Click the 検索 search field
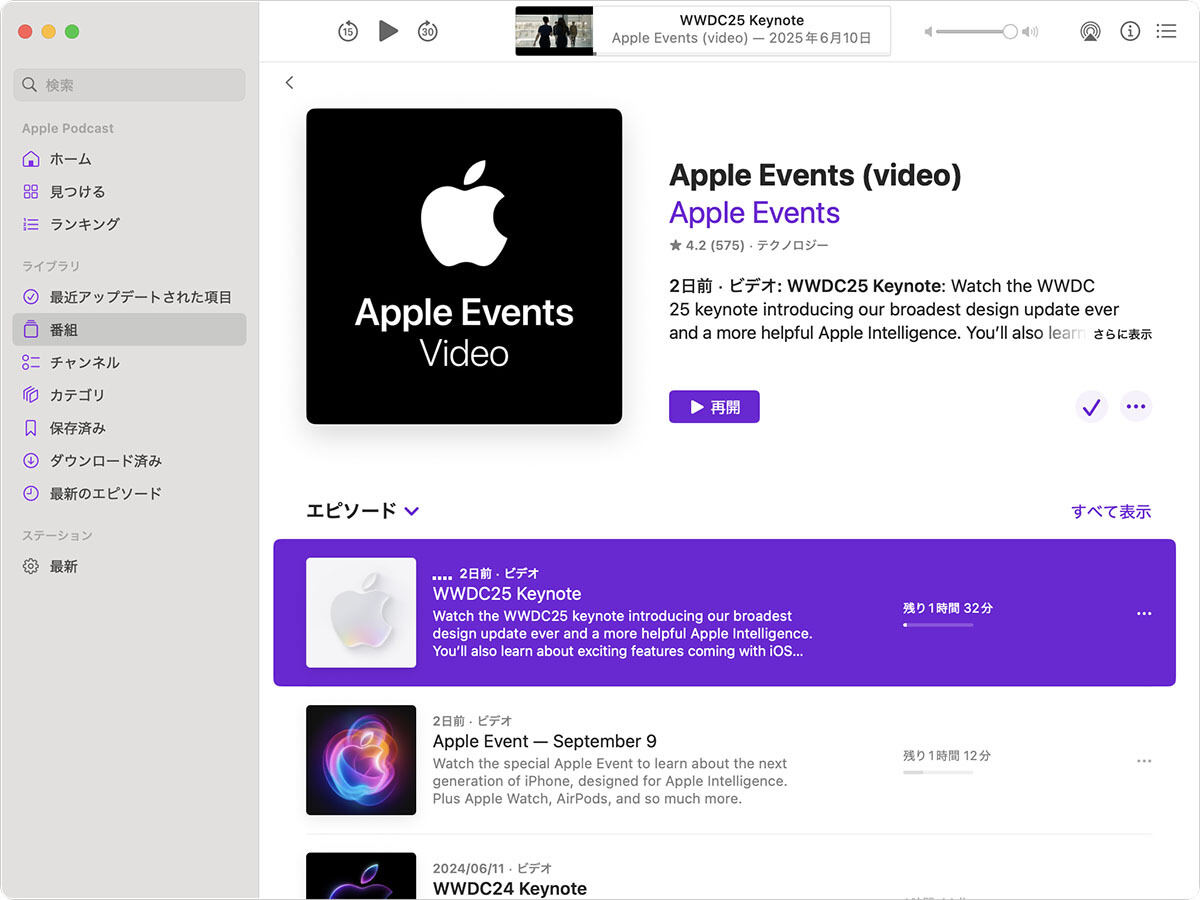This screenshot has height=900, width=1200. click(x=129, y=85)
